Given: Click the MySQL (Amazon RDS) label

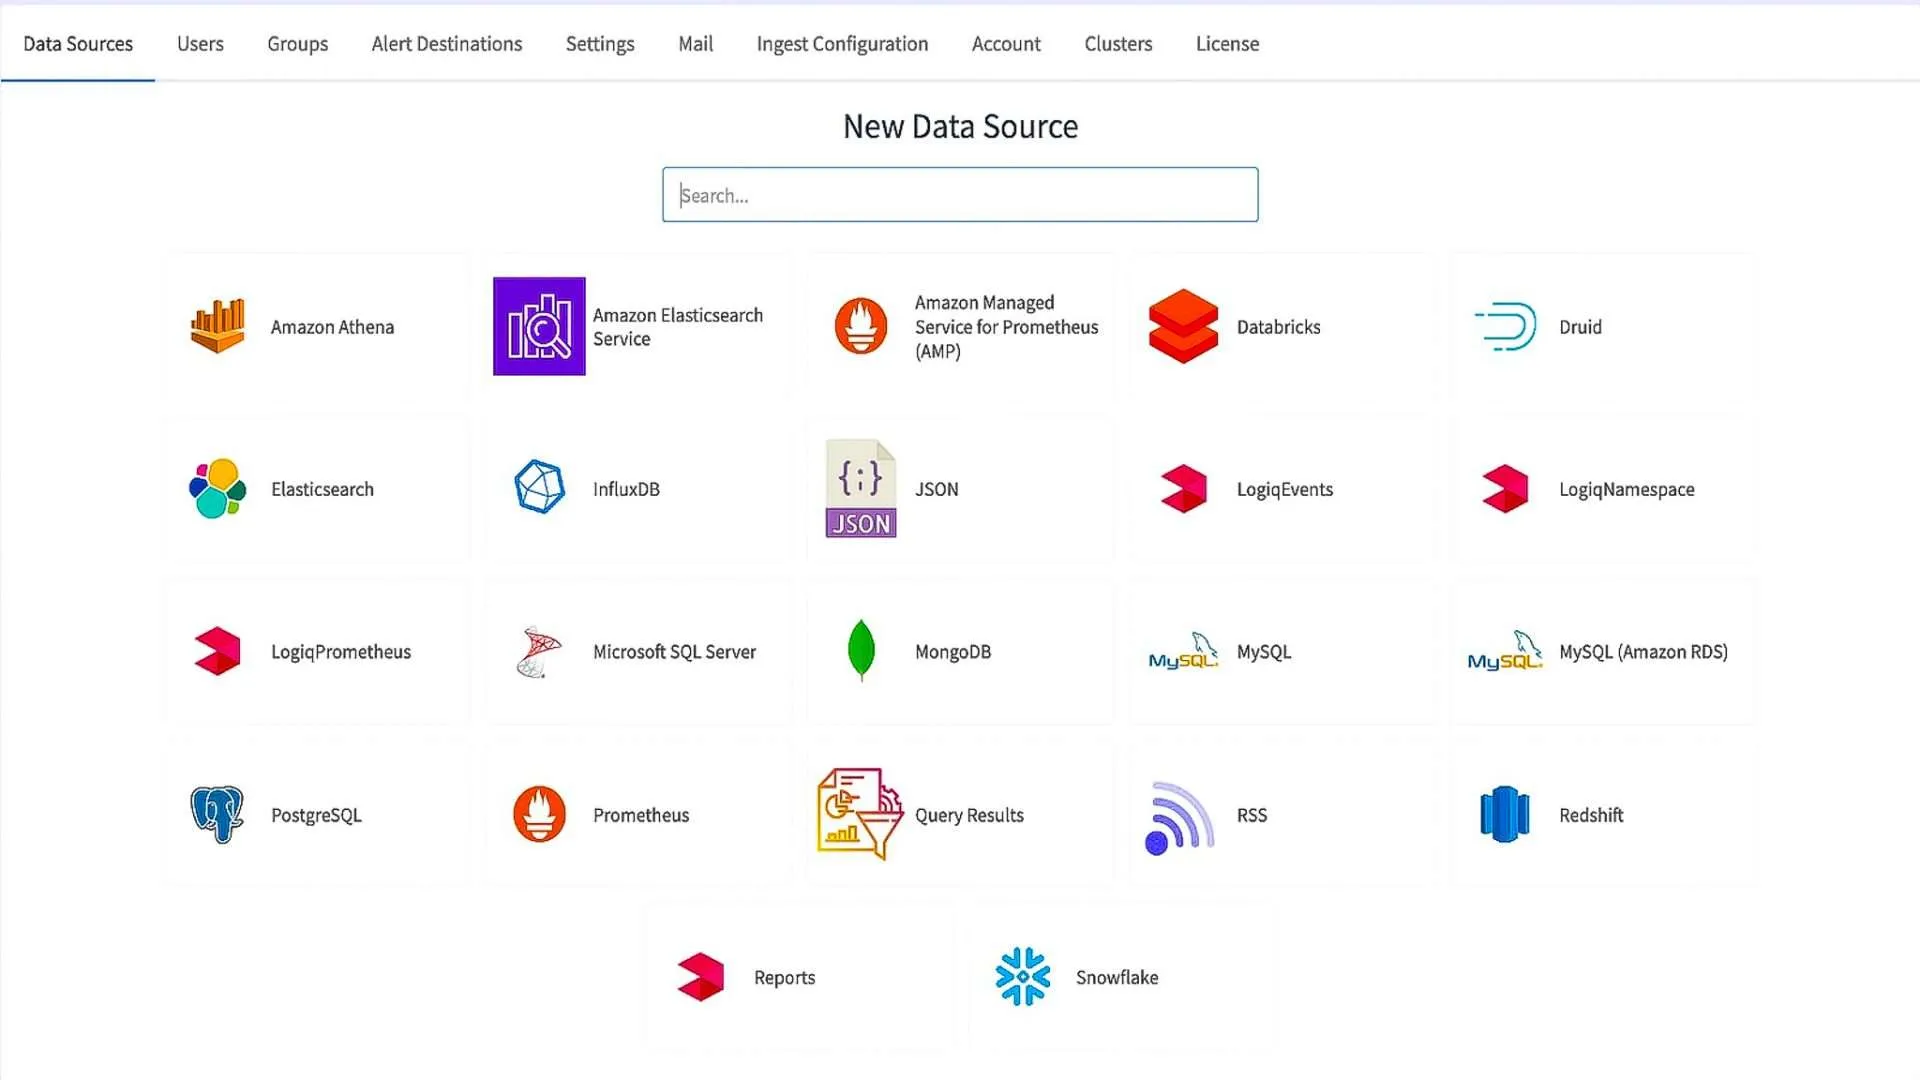Looking at the screenshot, I should pos(1643,652).
